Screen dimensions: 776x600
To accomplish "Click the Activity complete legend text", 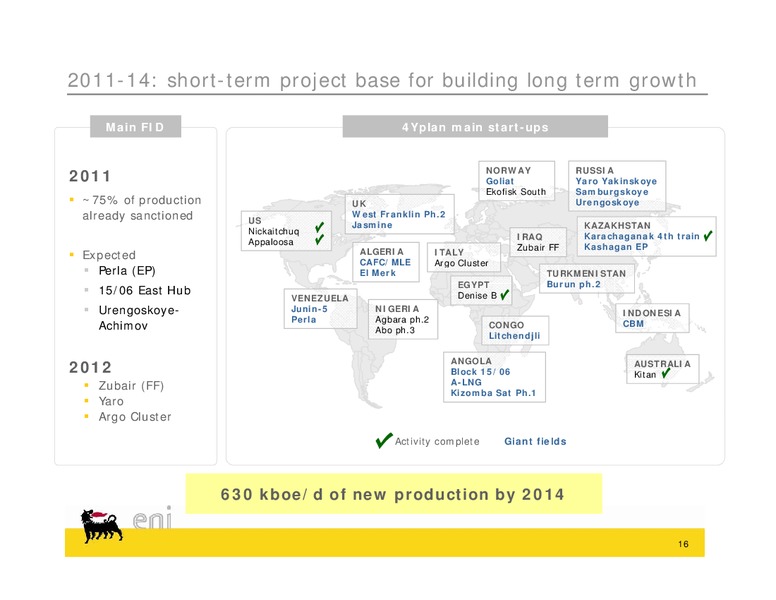I will coord(437,442).
